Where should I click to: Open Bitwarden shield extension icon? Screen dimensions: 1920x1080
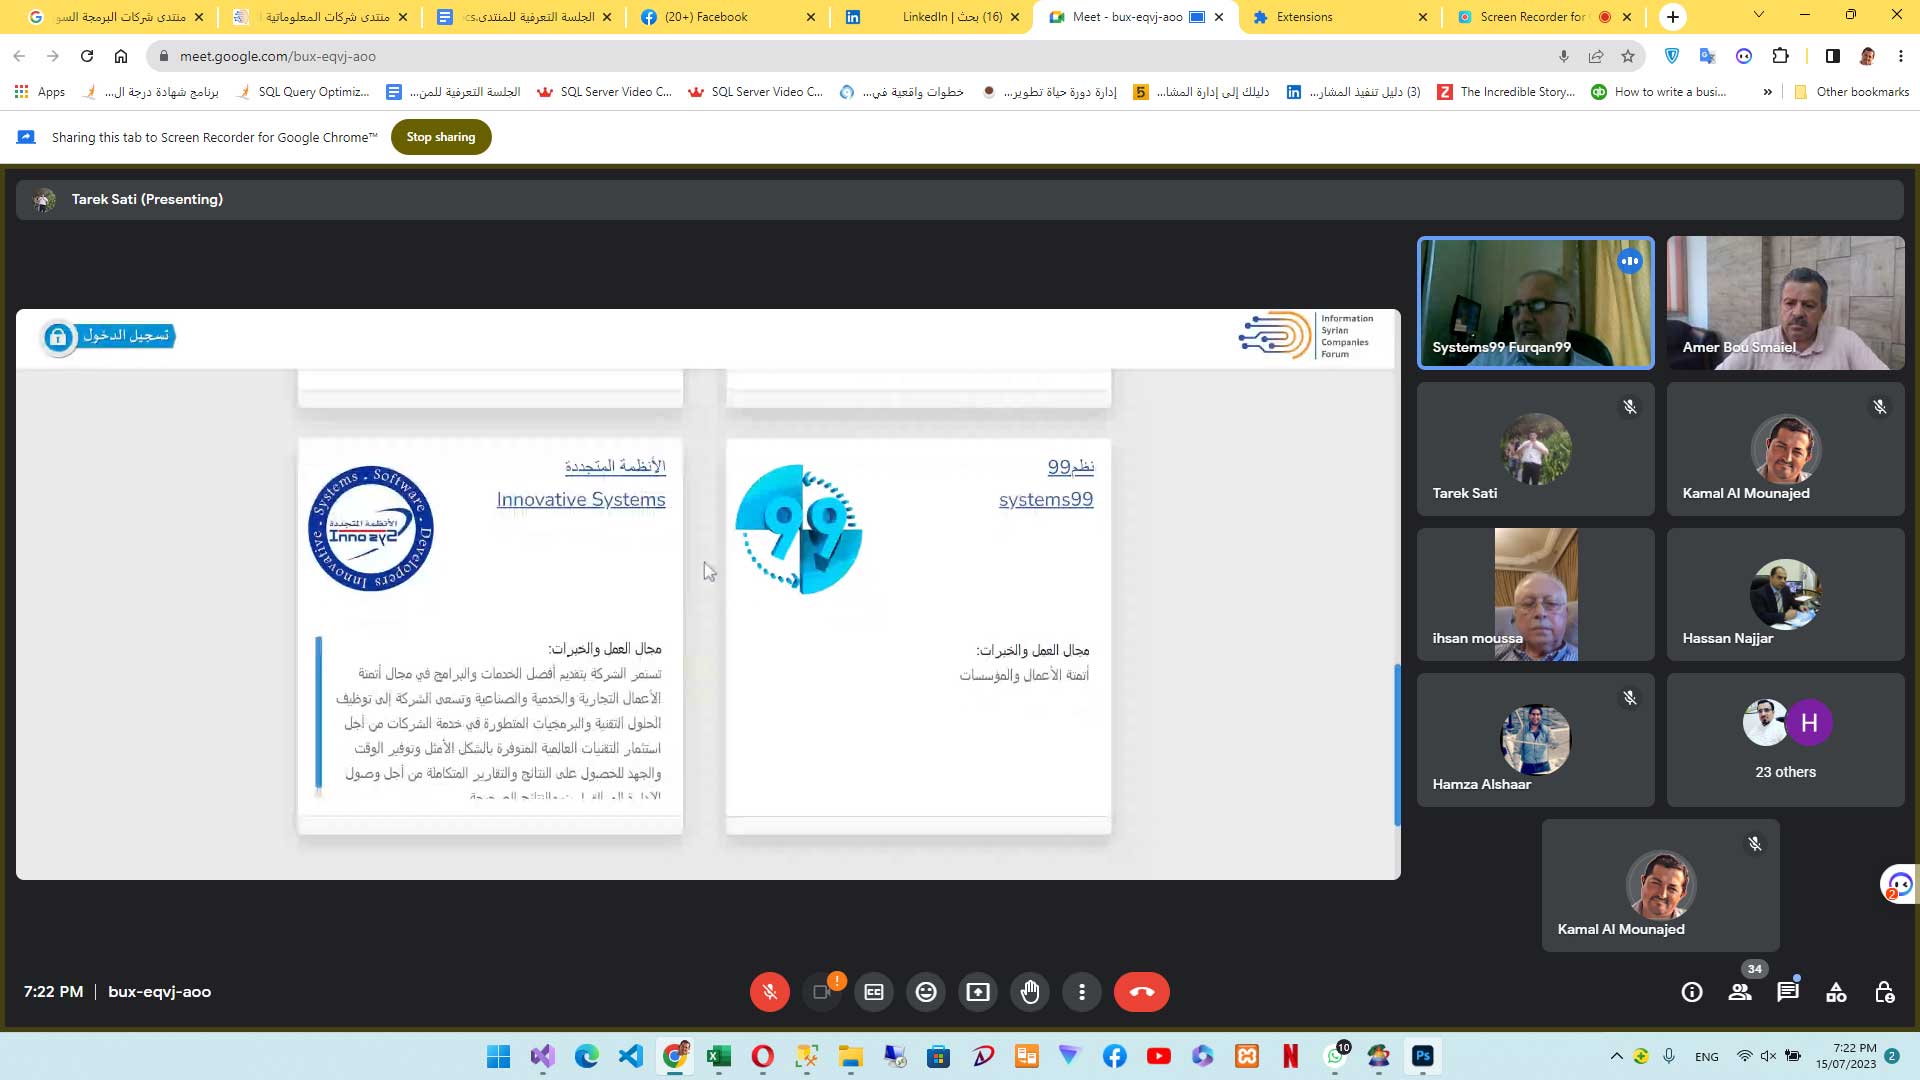click(x=1672, y=56)
